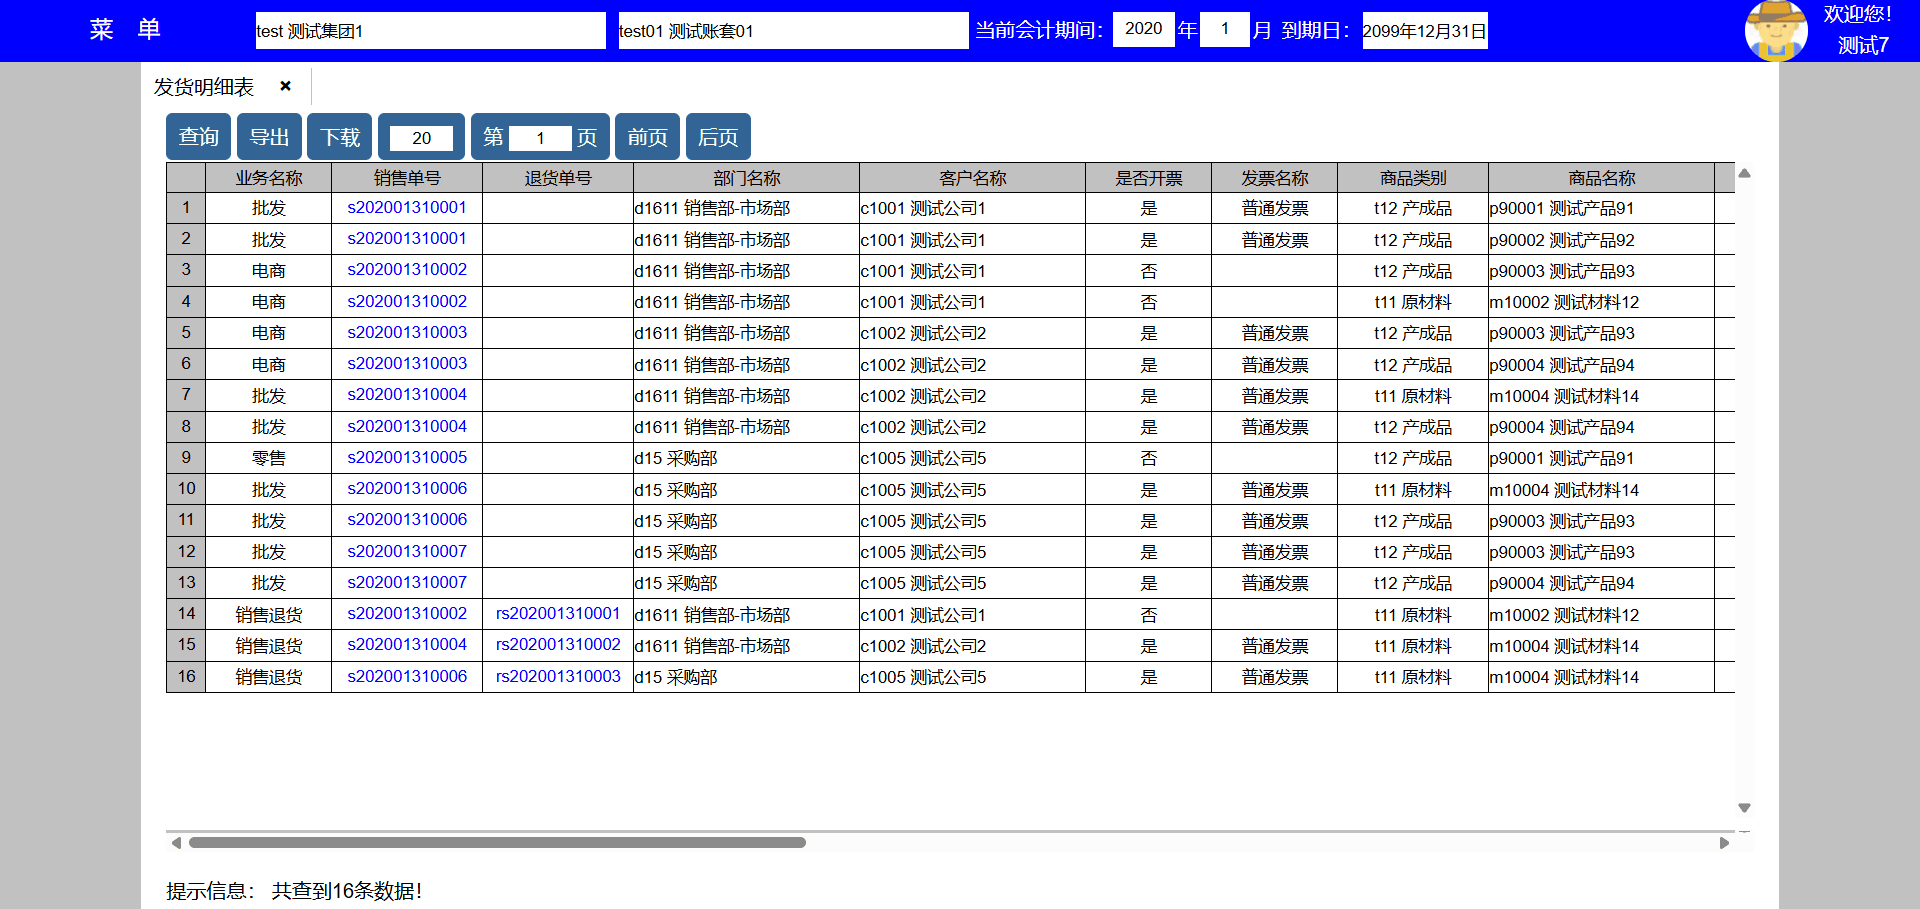Click the horizontal scrollbar right arrow
The width and height of the screenshot is (1920, 909).
click(x=1724, y=843)
